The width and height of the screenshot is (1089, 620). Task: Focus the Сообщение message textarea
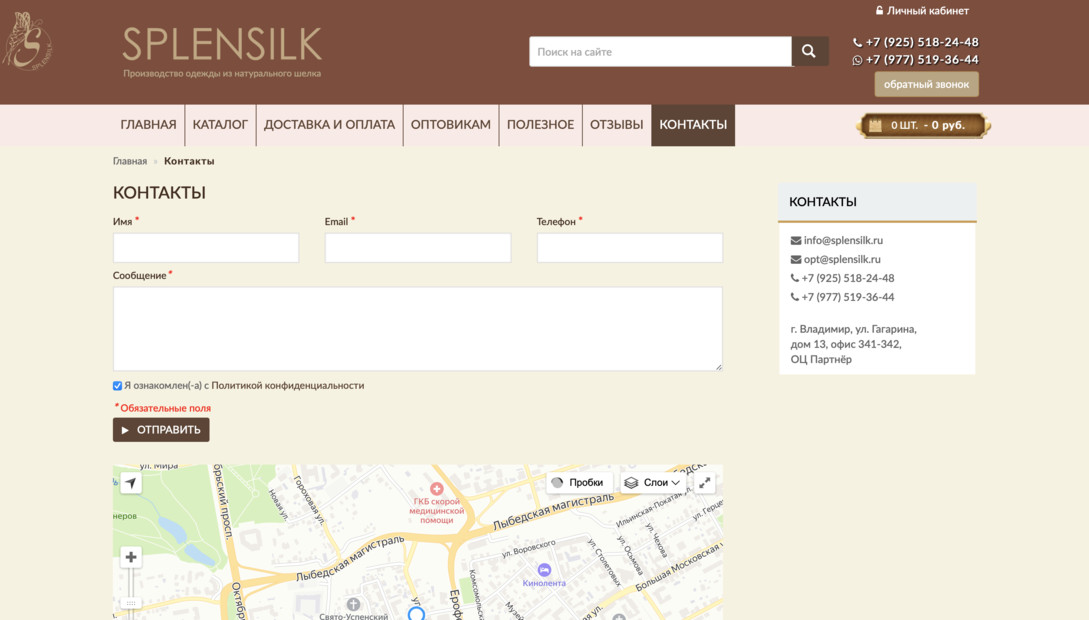[x=418, y=329]
